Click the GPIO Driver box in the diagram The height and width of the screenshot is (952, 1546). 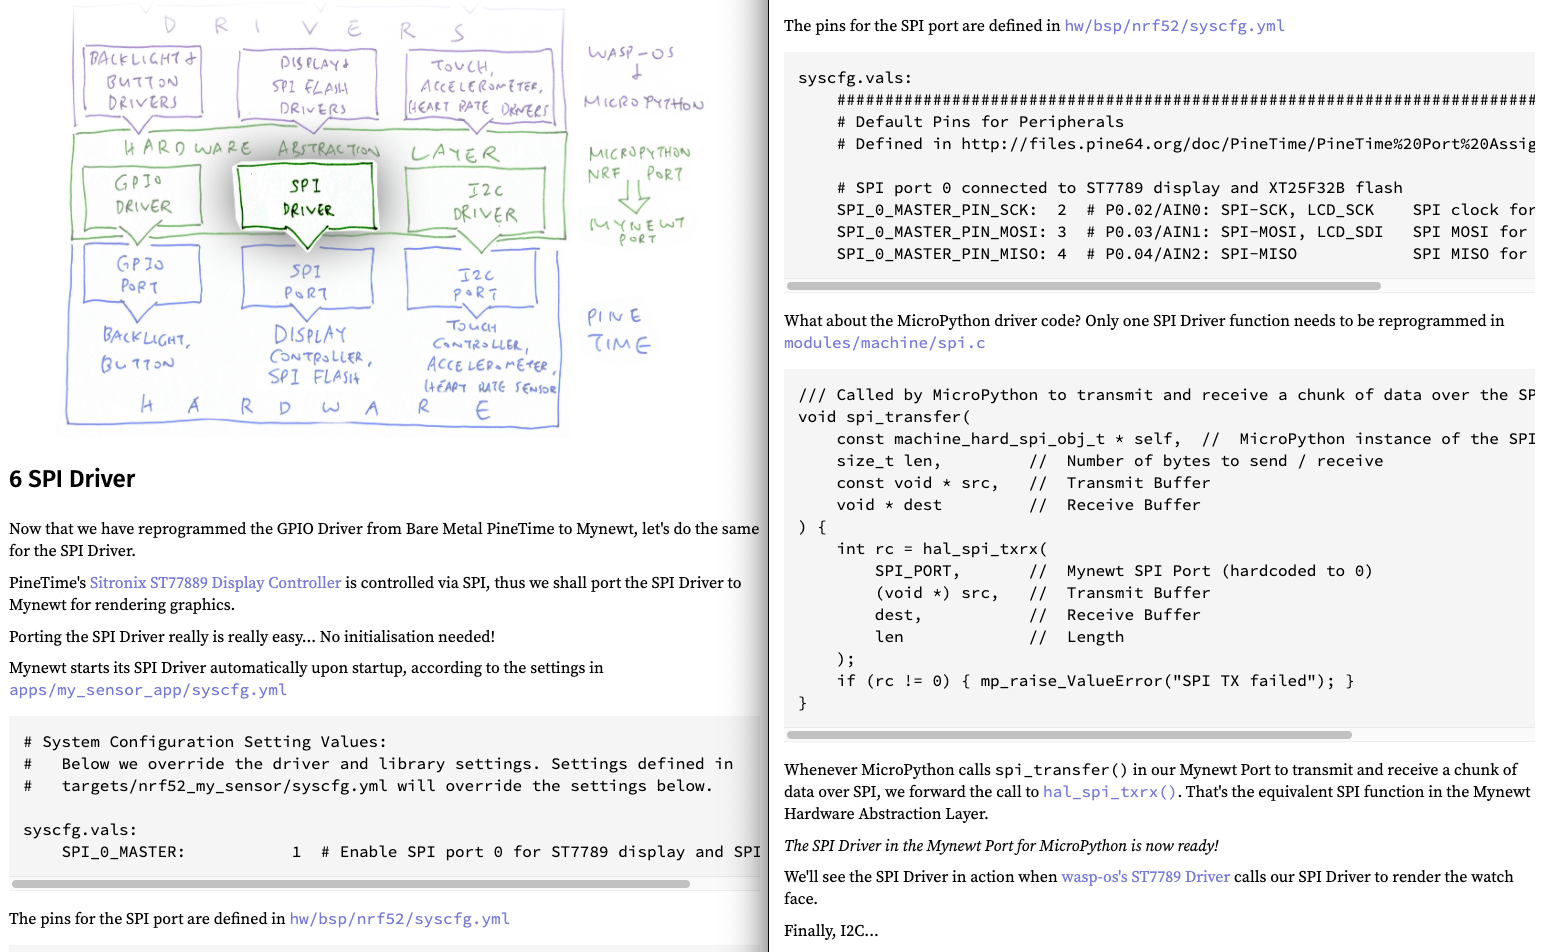143,194
